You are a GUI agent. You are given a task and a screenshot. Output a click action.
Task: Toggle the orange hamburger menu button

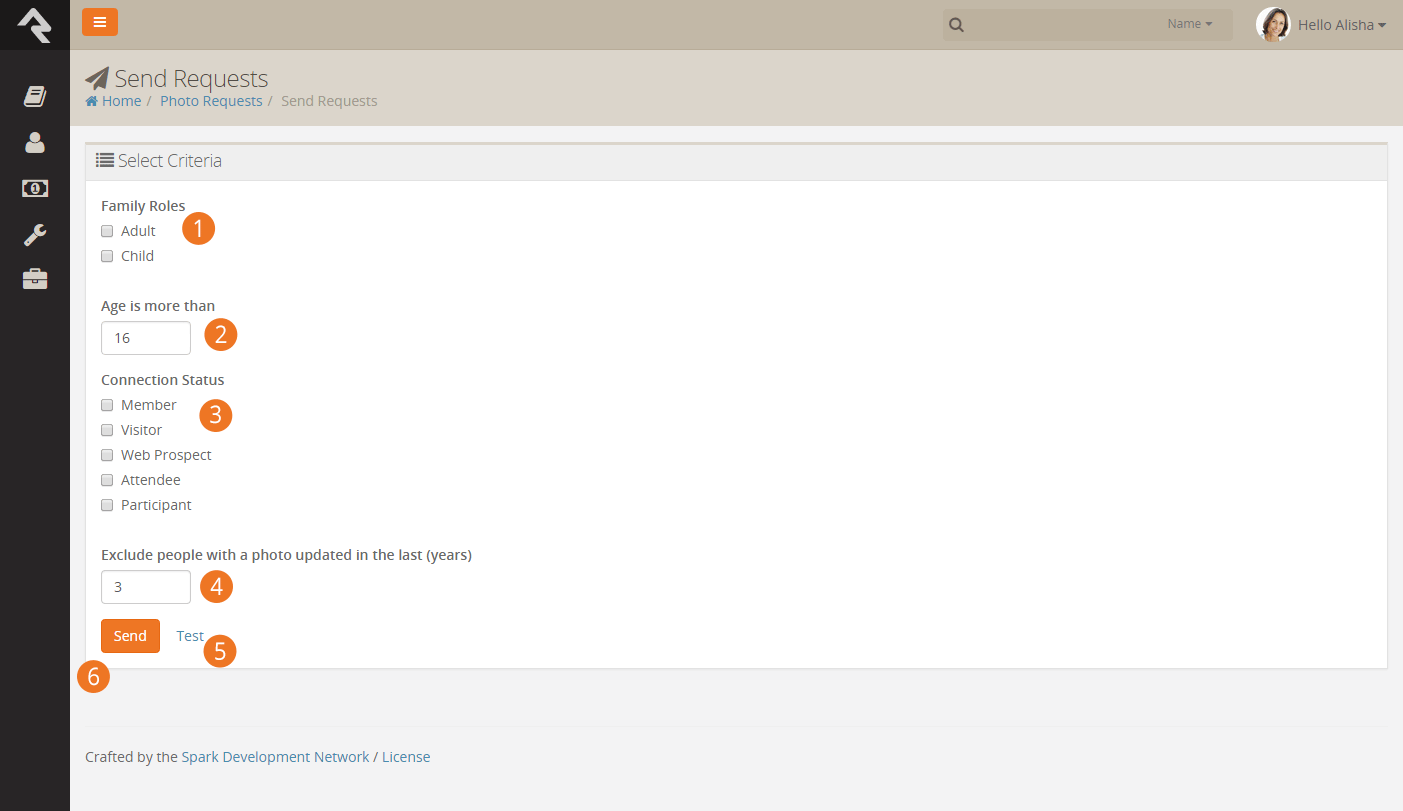coord(100,22)
